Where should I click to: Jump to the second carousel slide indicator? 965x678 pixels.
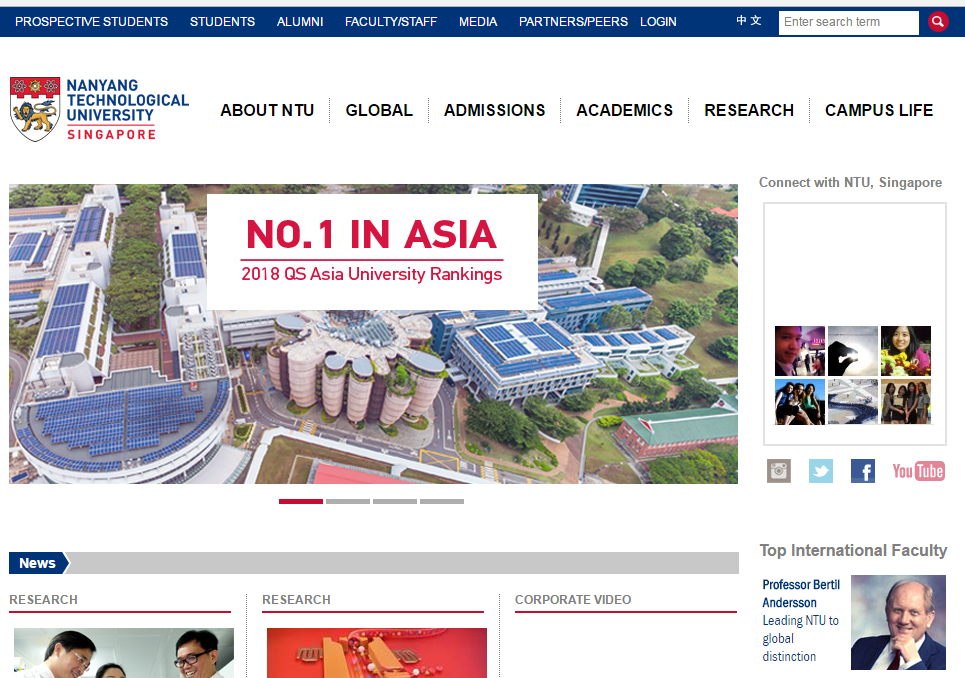[348, 501]
